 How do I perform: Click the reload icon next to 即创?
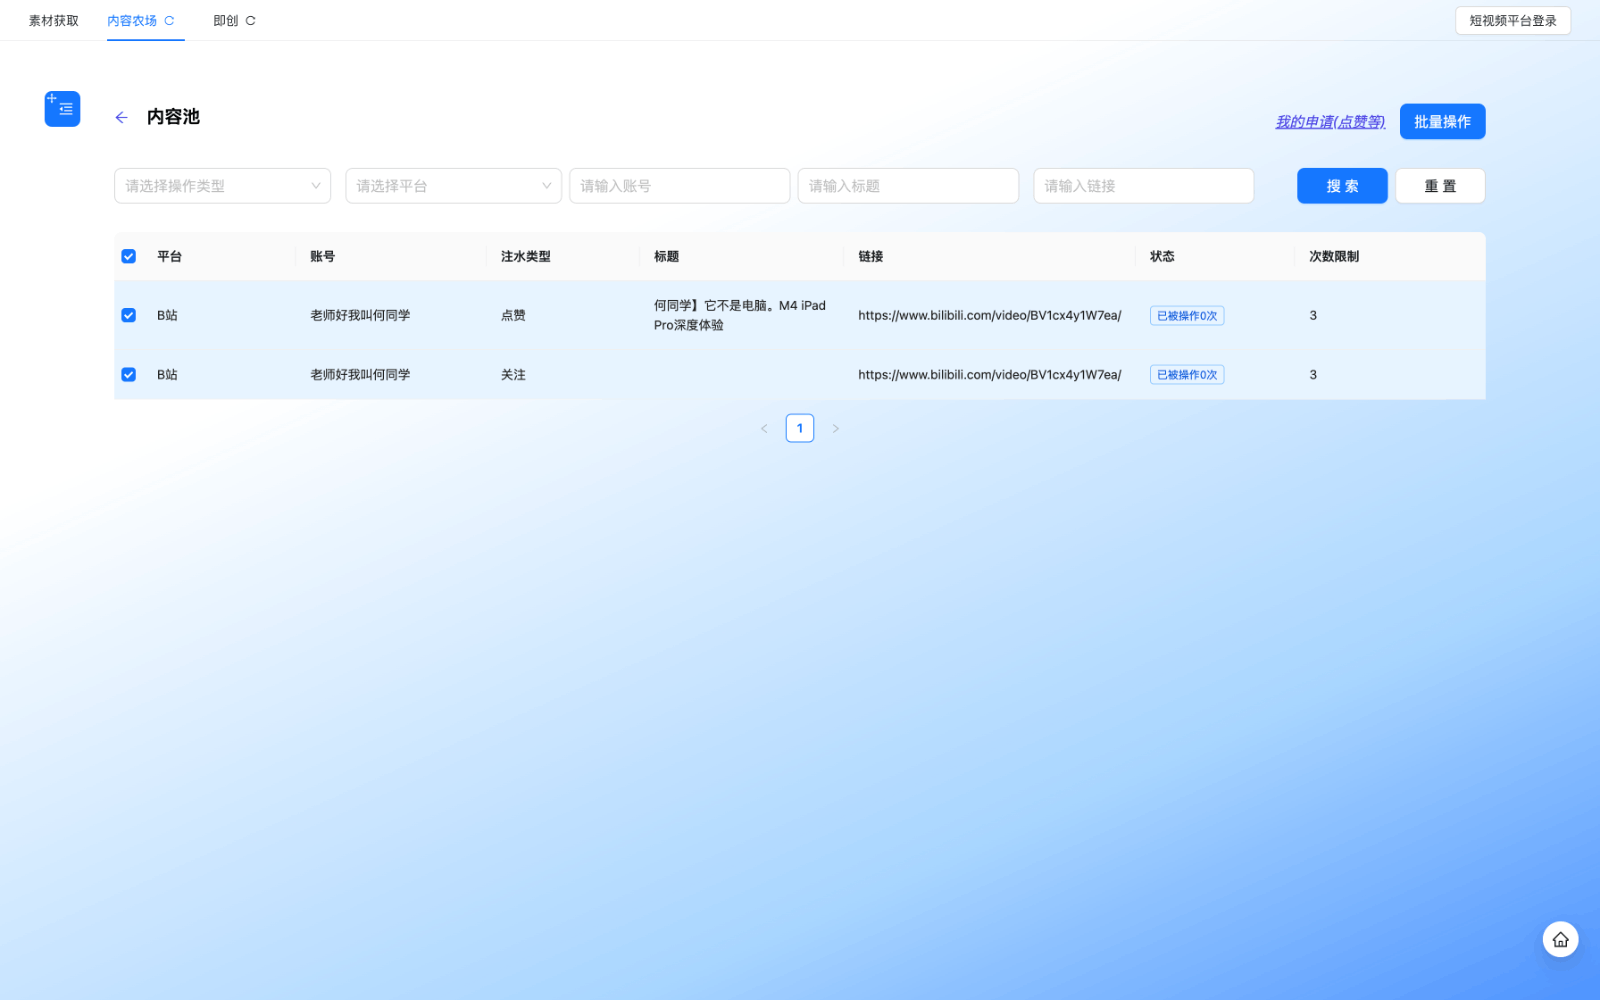251,21
